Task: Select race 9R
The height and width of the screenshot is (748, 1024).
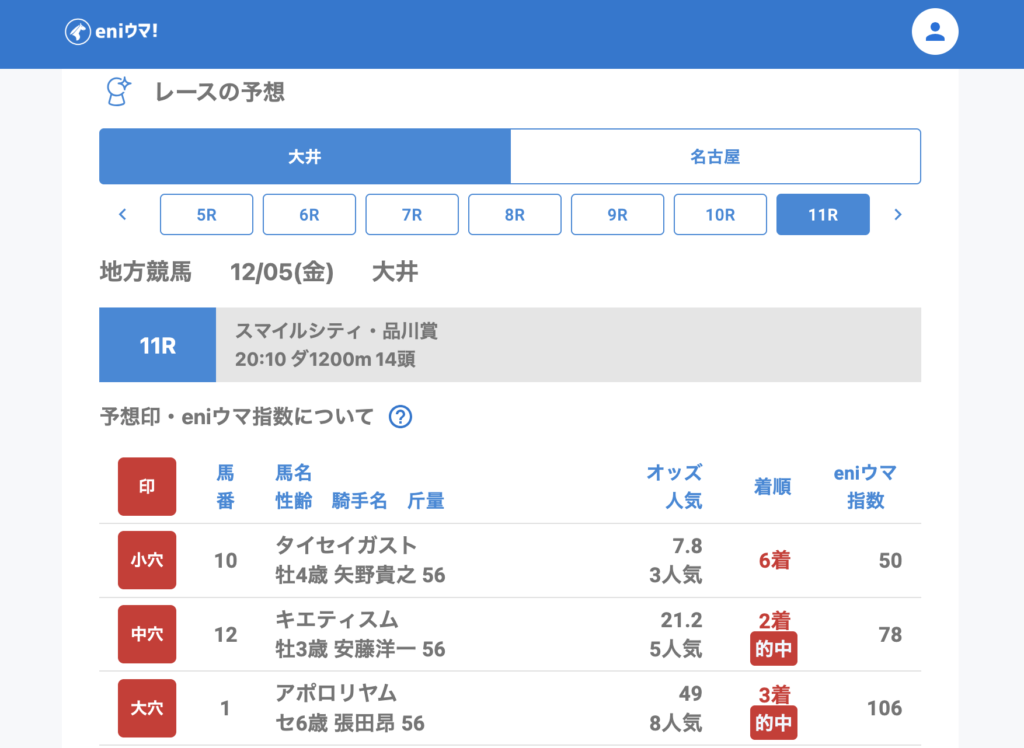Action: 617,214
